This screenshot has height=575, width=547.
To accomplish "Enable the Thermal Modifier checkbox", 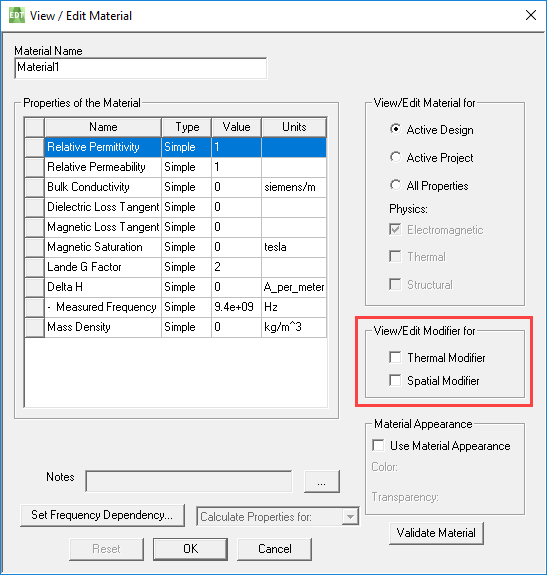I will tap(395, 357).
